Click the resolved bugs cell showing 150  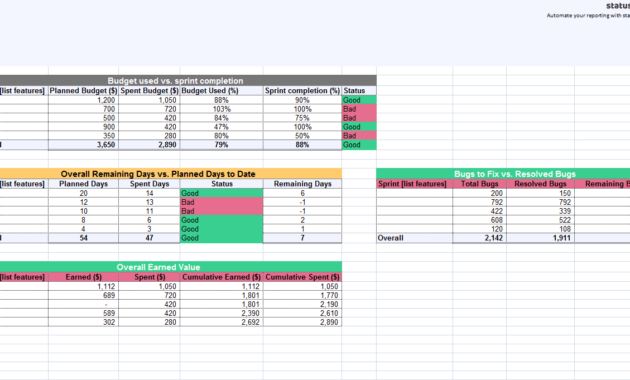coord(540,193)
